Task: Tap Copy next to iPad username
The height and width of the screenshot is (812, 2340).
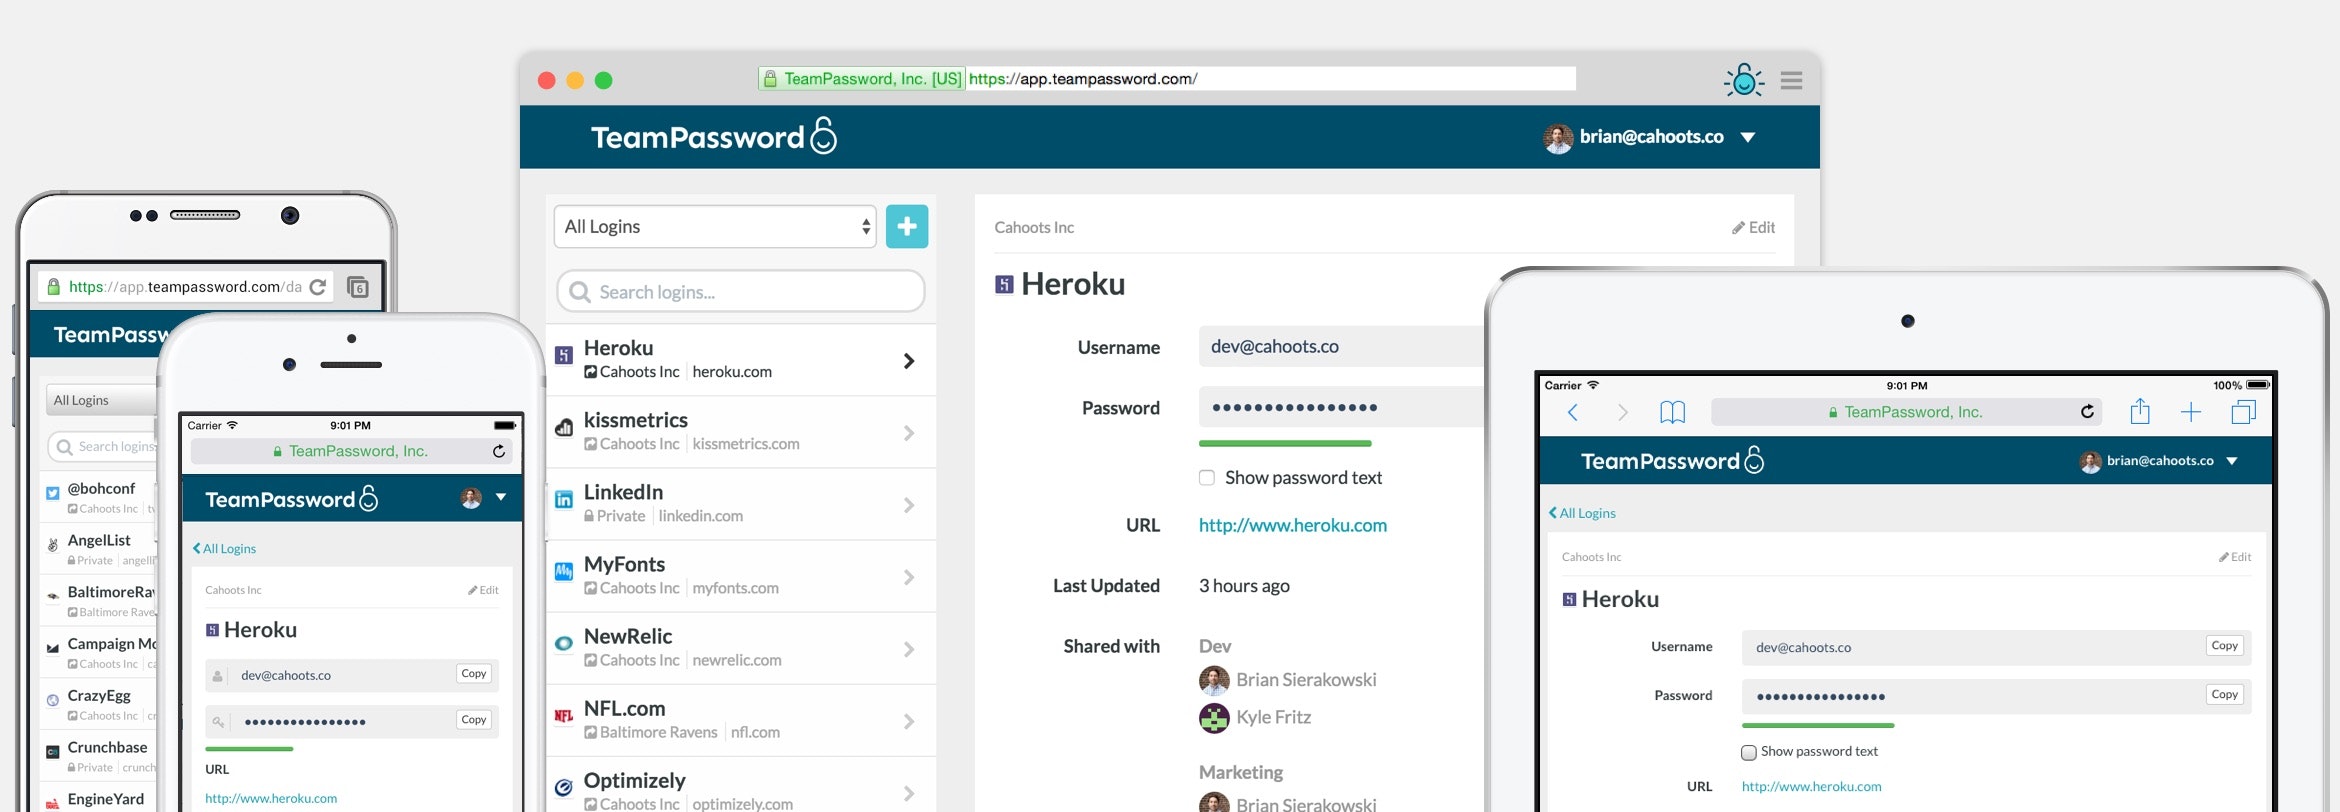Action: click(2224, 646)
